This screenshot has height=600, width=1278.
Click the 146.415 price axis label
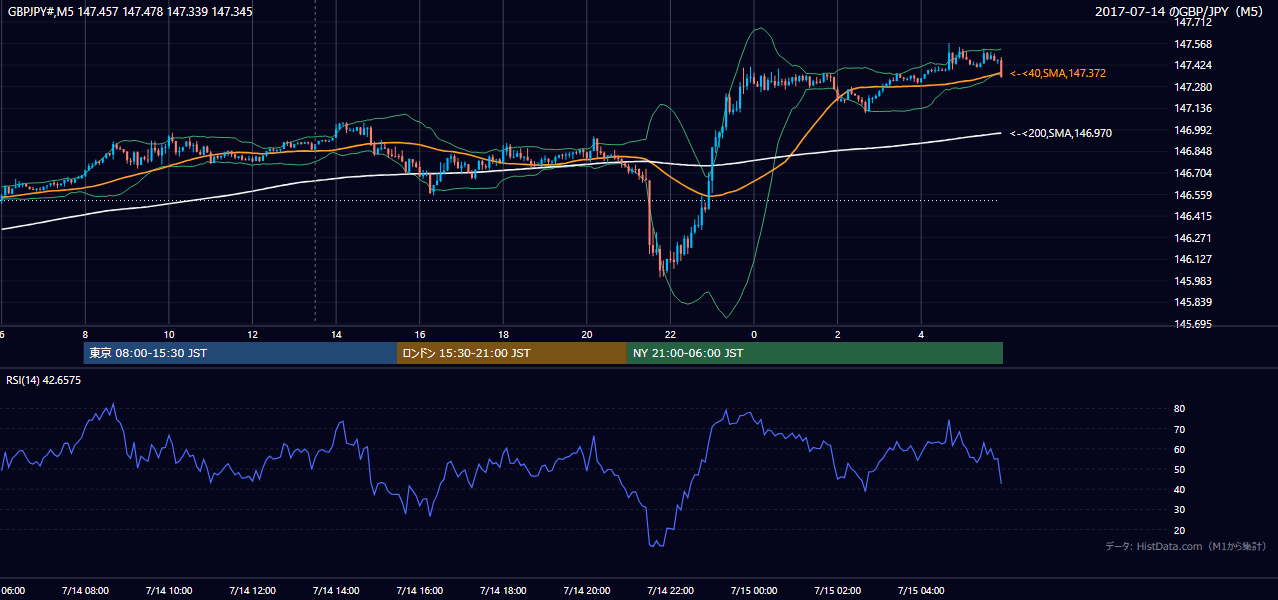(x=1192, y=216)
